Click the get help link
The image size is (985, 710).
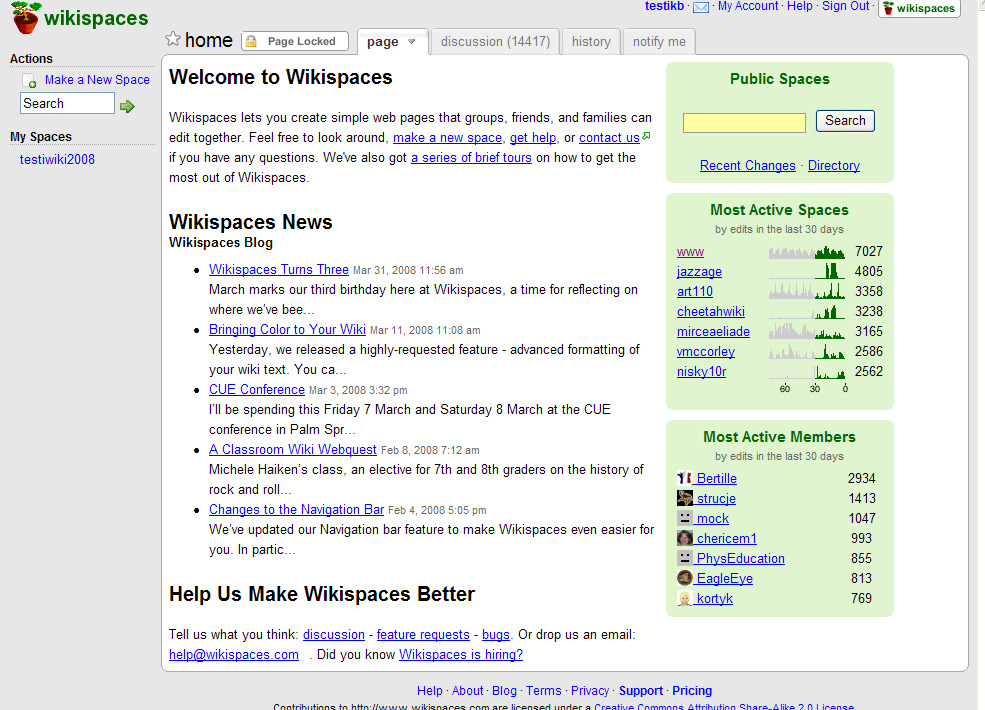coord(533,138)
